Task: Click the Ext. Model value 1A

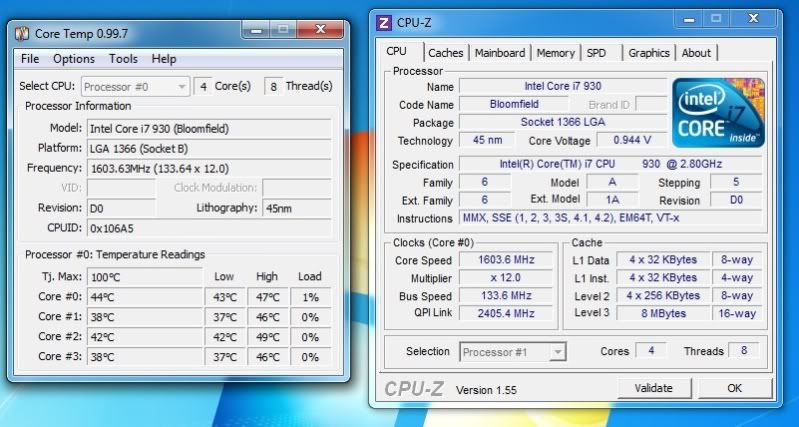Action: pos(612,200)
